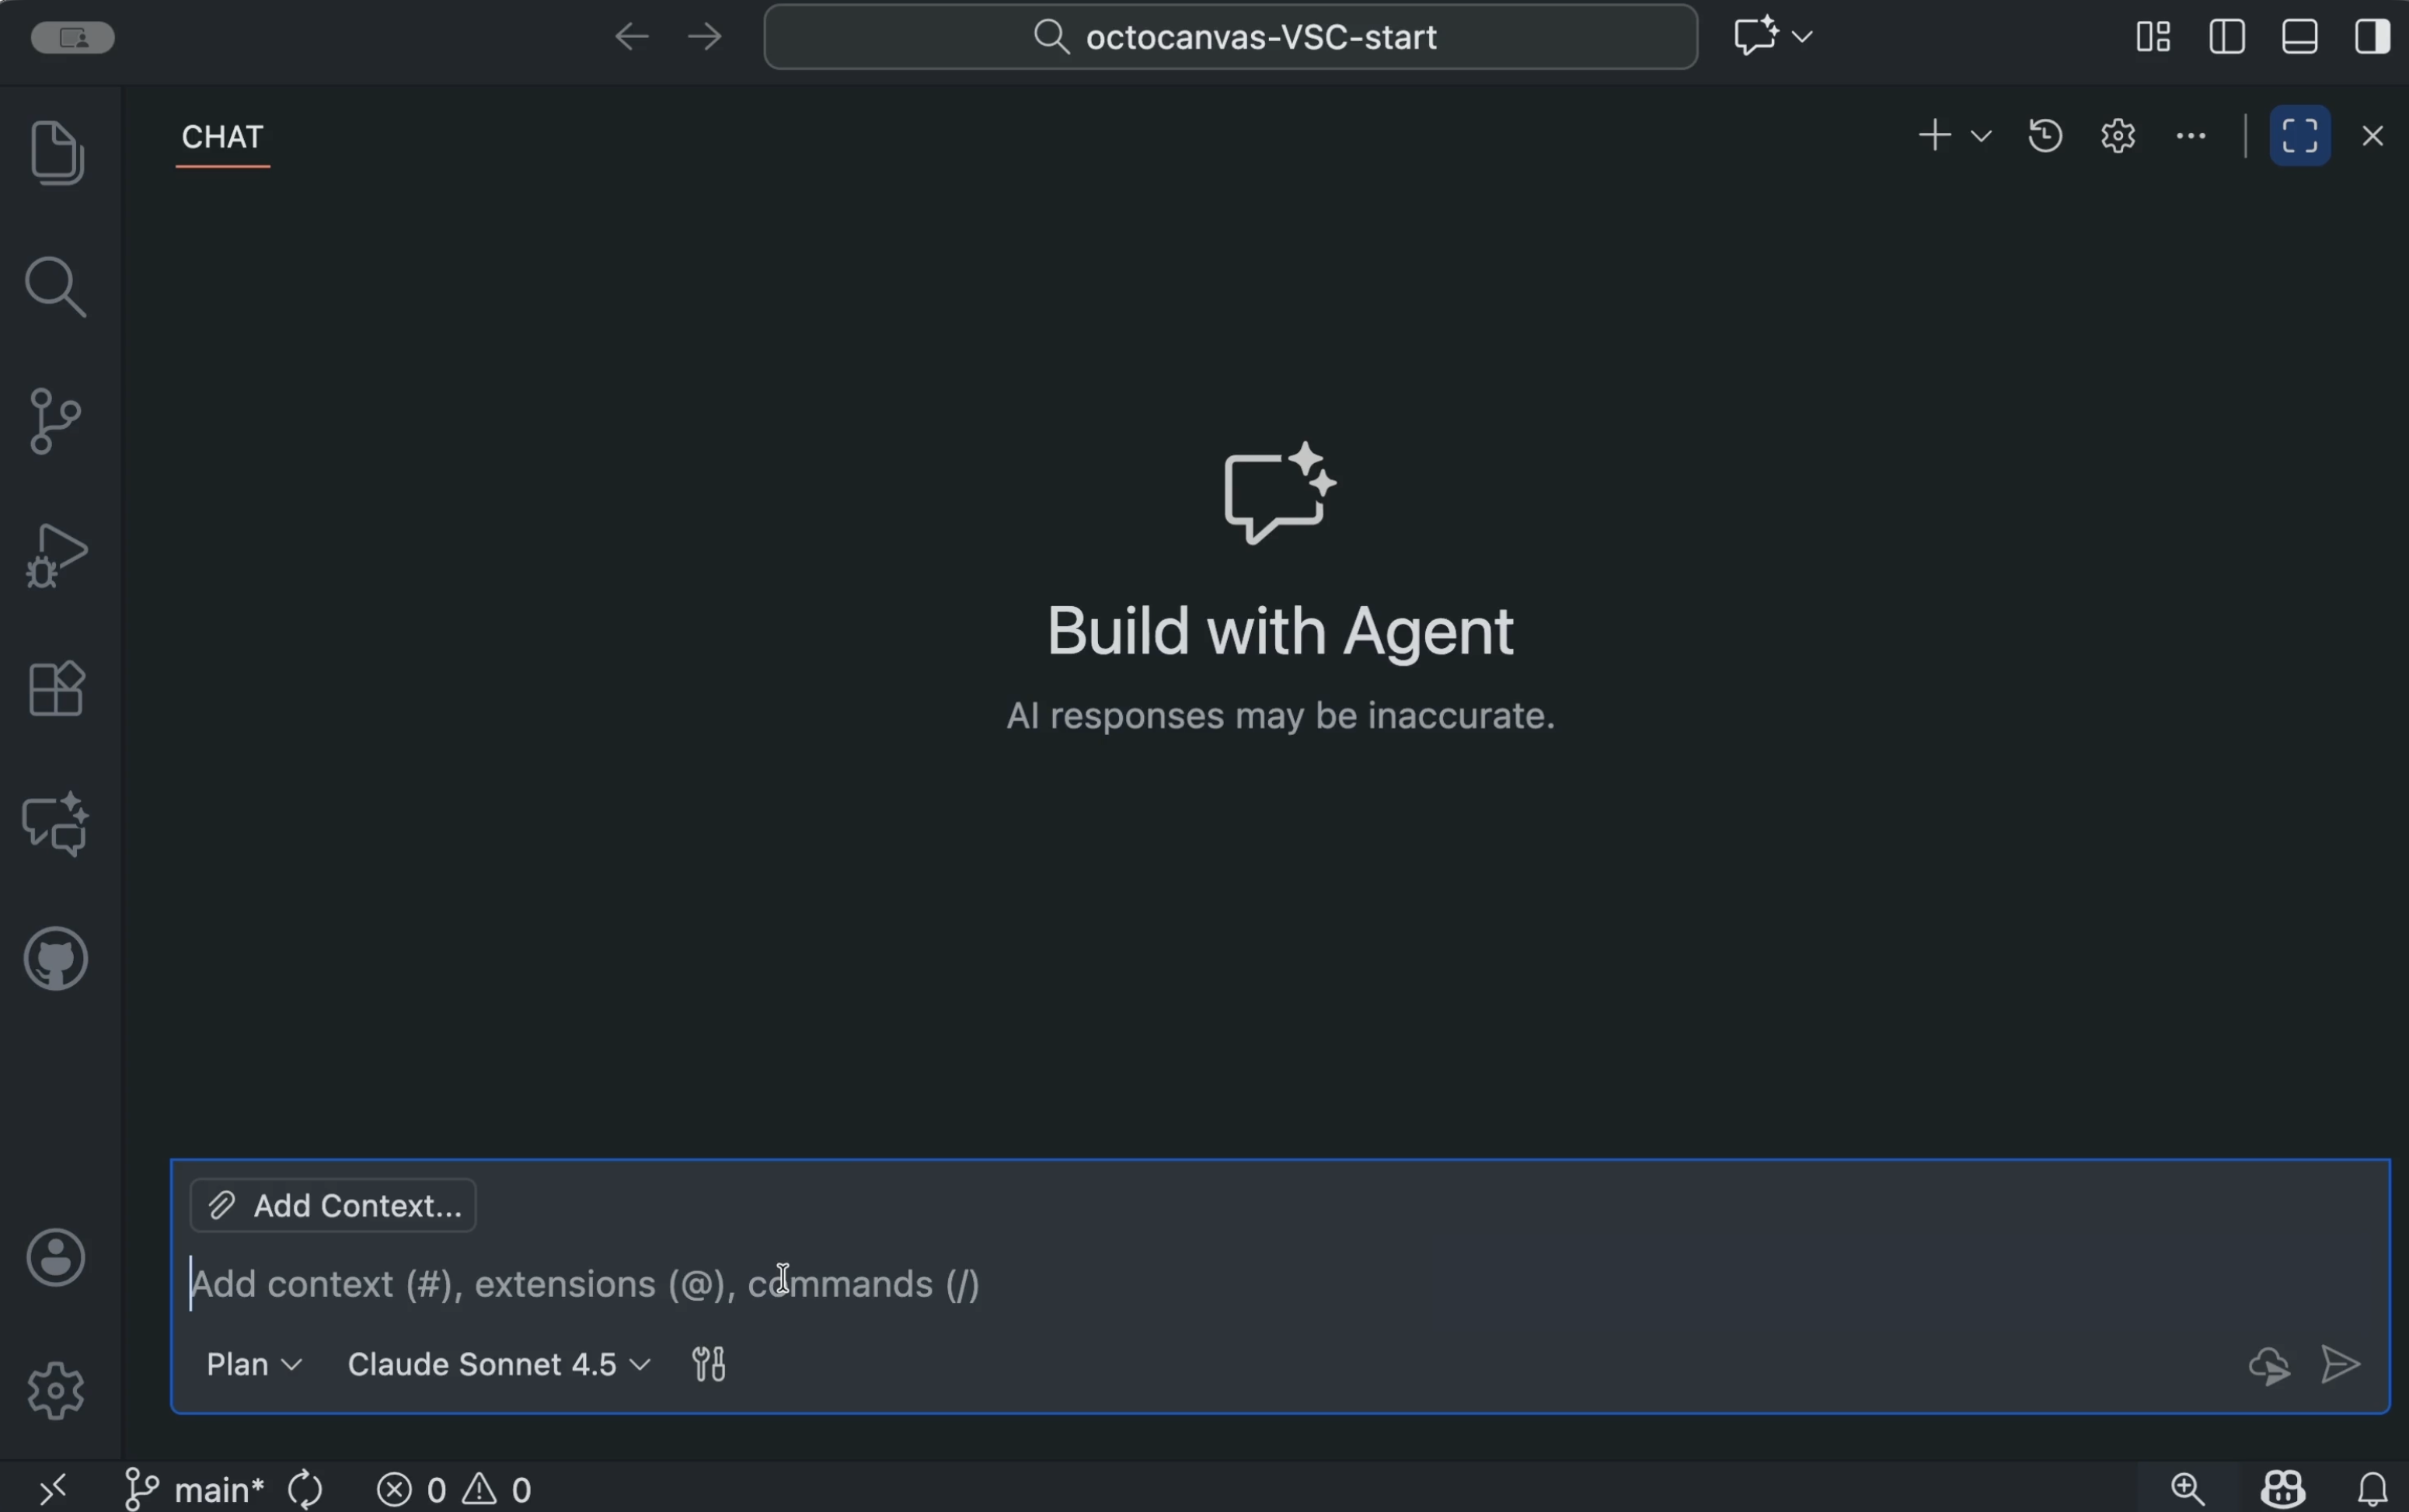Open the Extensions view
The width and height of the screenshot is (2409, 1512).
coord(56,689)
